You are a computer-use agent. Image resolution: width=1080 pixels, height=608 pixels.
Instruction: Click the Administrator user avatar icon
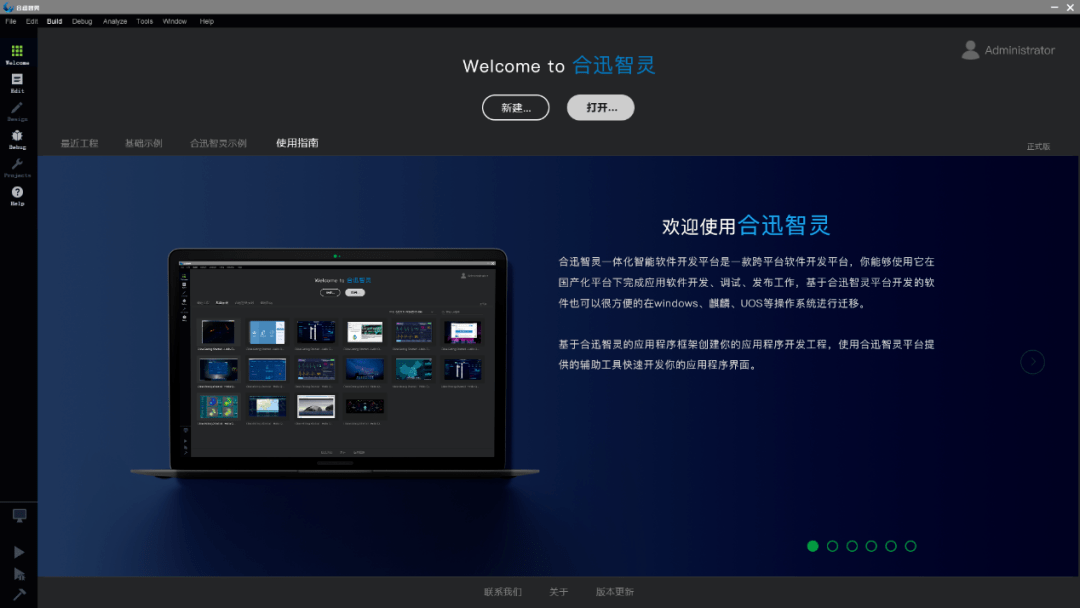point(970,50)
